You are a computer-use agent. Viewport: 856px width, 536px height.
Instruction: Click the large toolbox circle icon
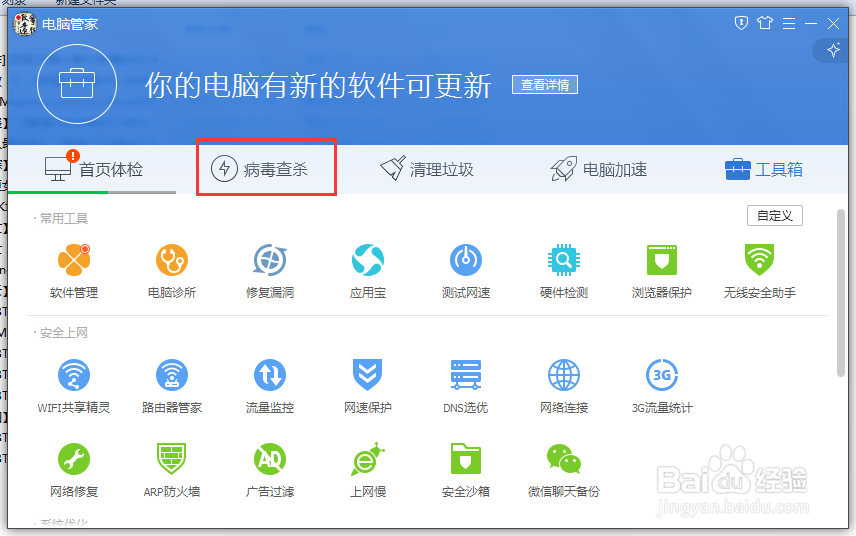click(77, 84)
